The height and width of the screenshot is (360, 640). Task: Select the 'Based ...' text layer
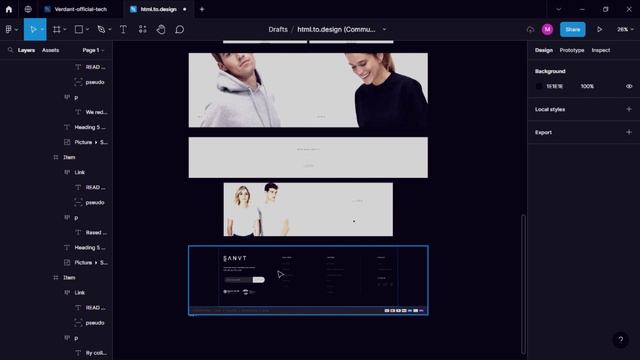pyautogui.click(x=96, y=232)
